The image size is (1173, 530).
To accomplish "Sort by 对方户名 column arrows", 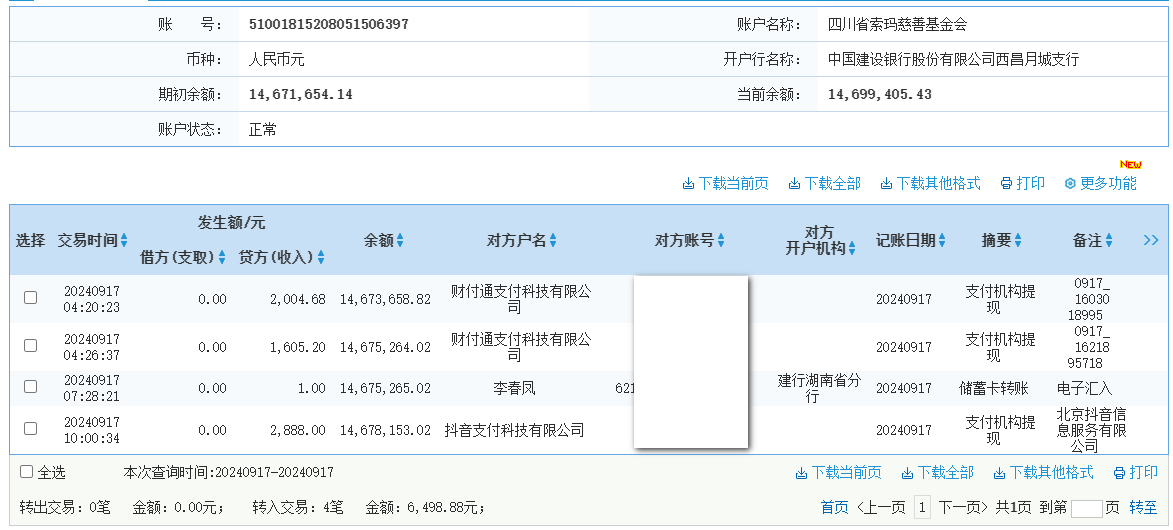I will pos(553,241).
